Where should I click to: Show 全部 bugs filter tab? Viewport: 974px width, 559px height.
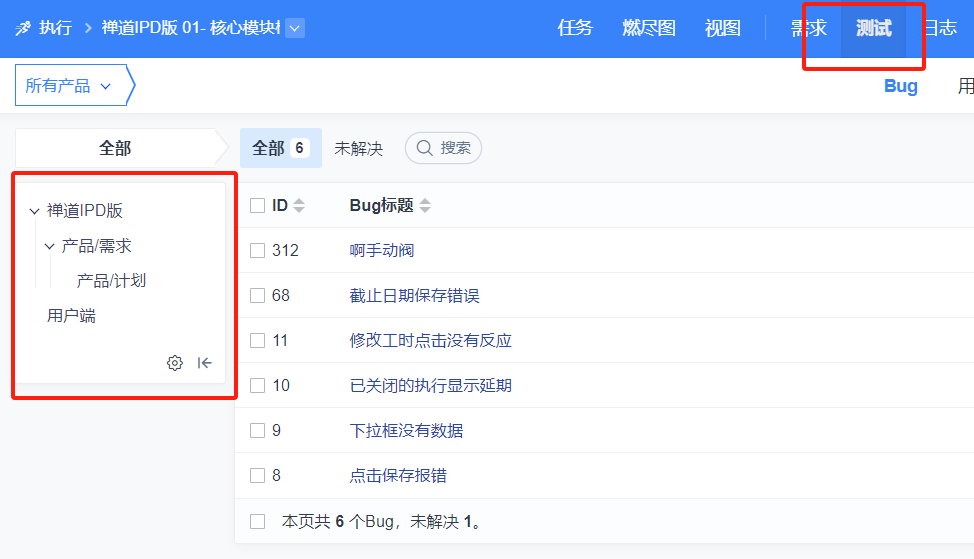coord(281,148)
